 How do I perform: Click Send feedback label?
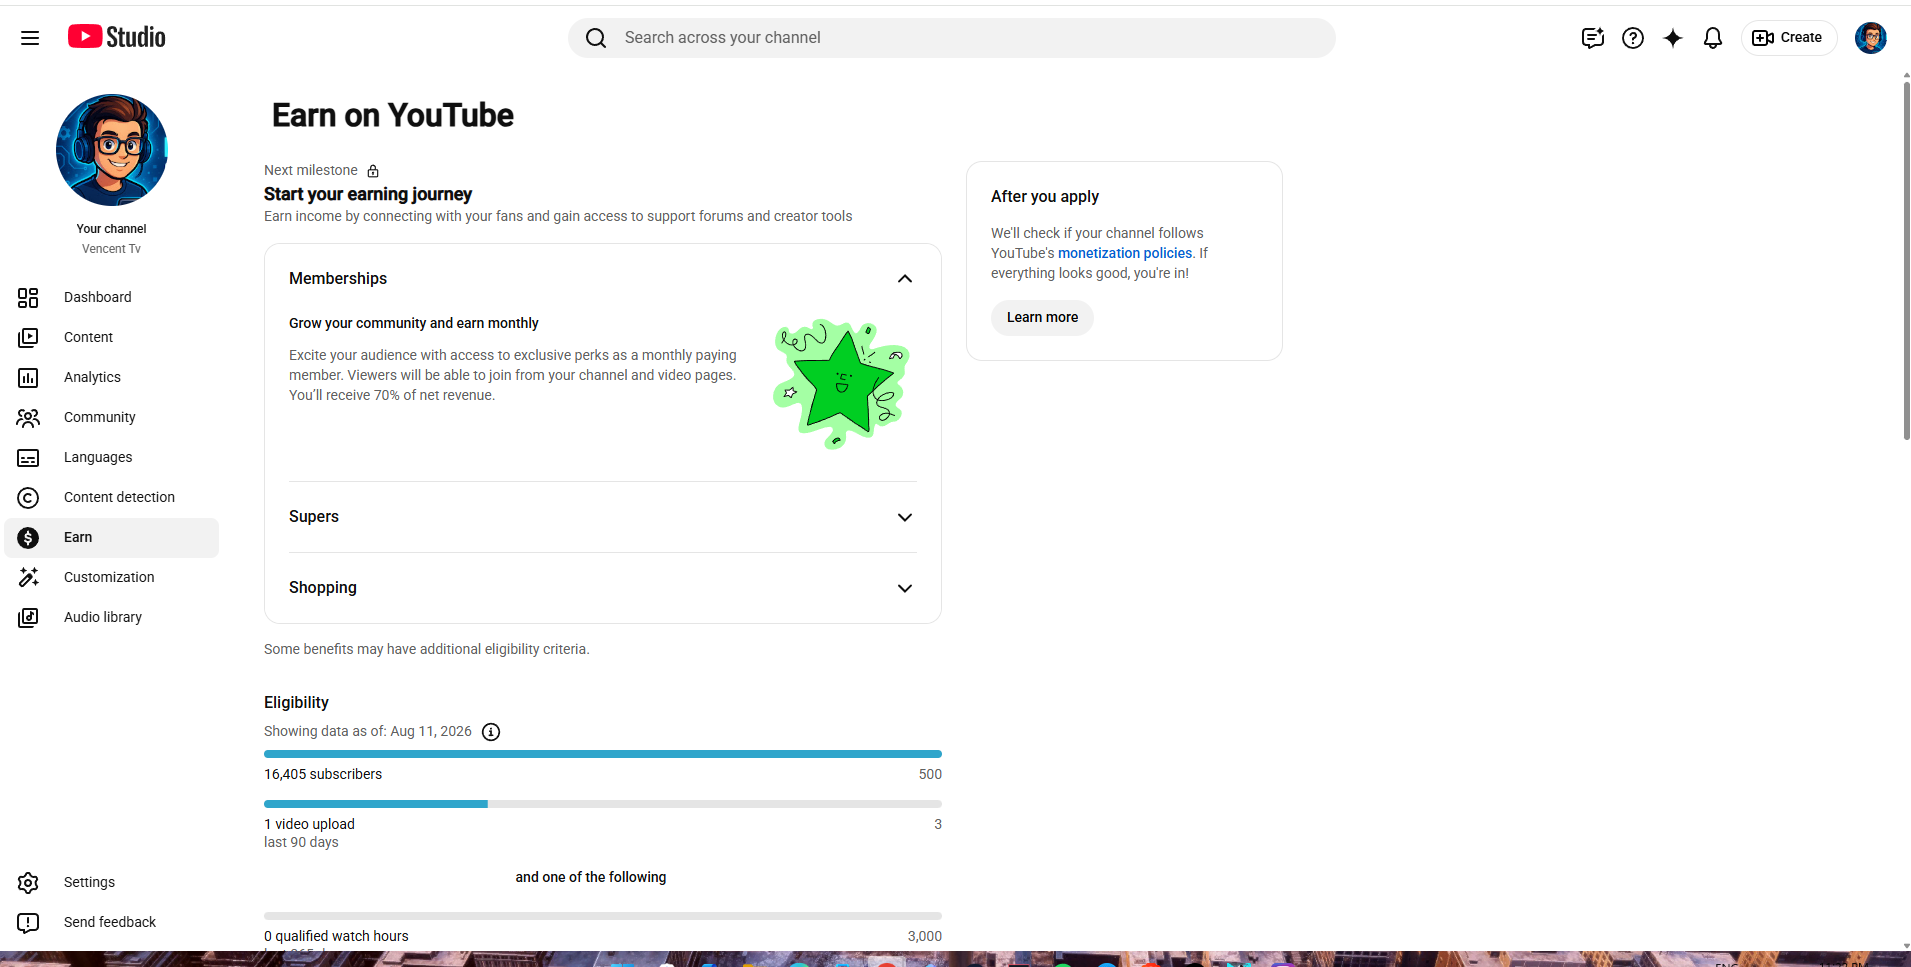[x=110, y=922]
